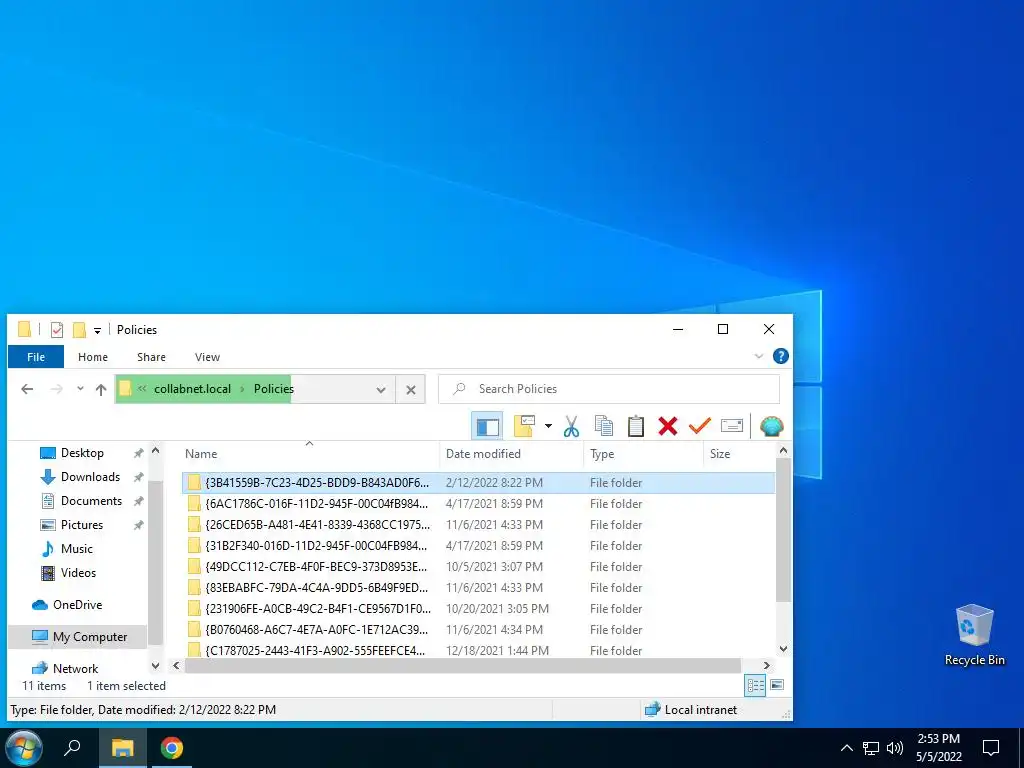The width and height of the screenshot is (1024, 768).
Task: Select folder {49DCC112-C7EB-4F0F-BEC9-373D8953E...
Action: pos(478,566)
